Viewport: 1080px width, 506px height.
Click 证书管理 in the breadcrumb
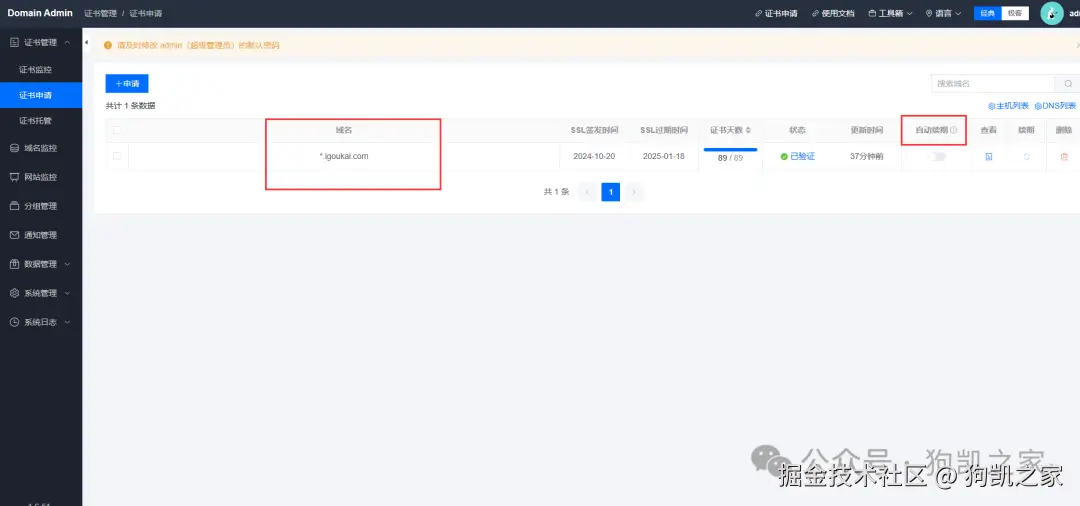pos(101,13)
